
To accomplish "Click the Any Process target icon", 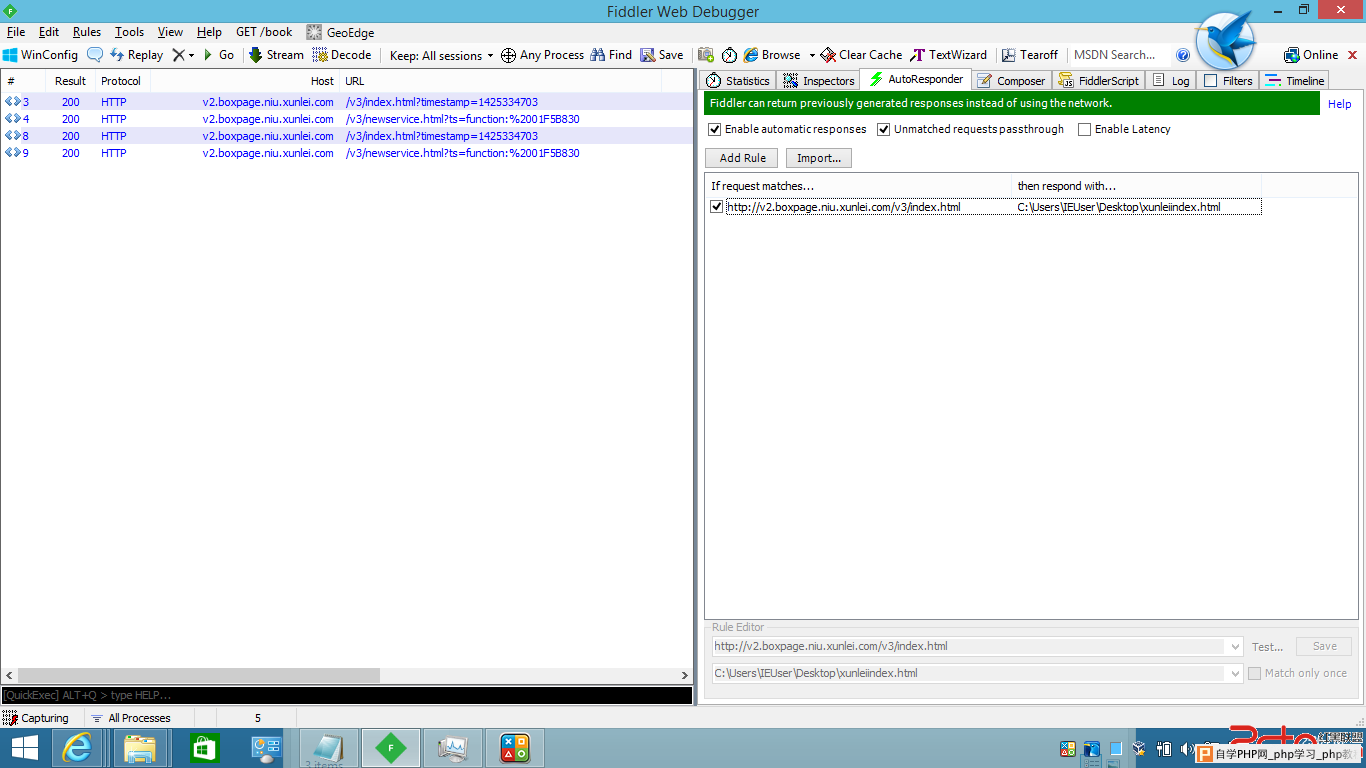I will click(508, 55).
